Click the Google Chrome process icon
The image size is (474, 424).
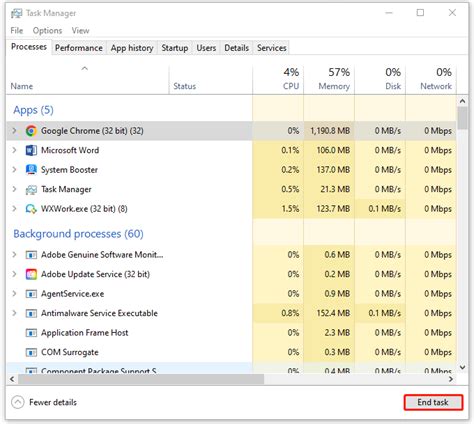[x=31, y=131]
